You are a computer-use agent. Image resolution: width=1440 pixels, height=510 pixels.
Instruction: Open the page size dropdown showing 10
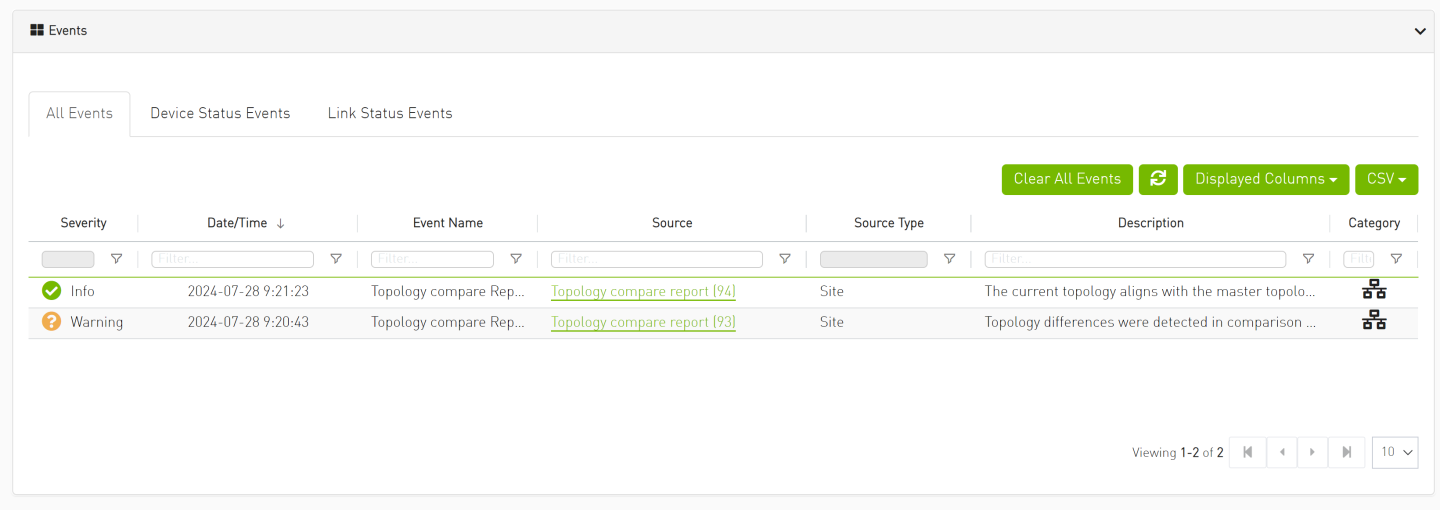[x=1395, y=452]
